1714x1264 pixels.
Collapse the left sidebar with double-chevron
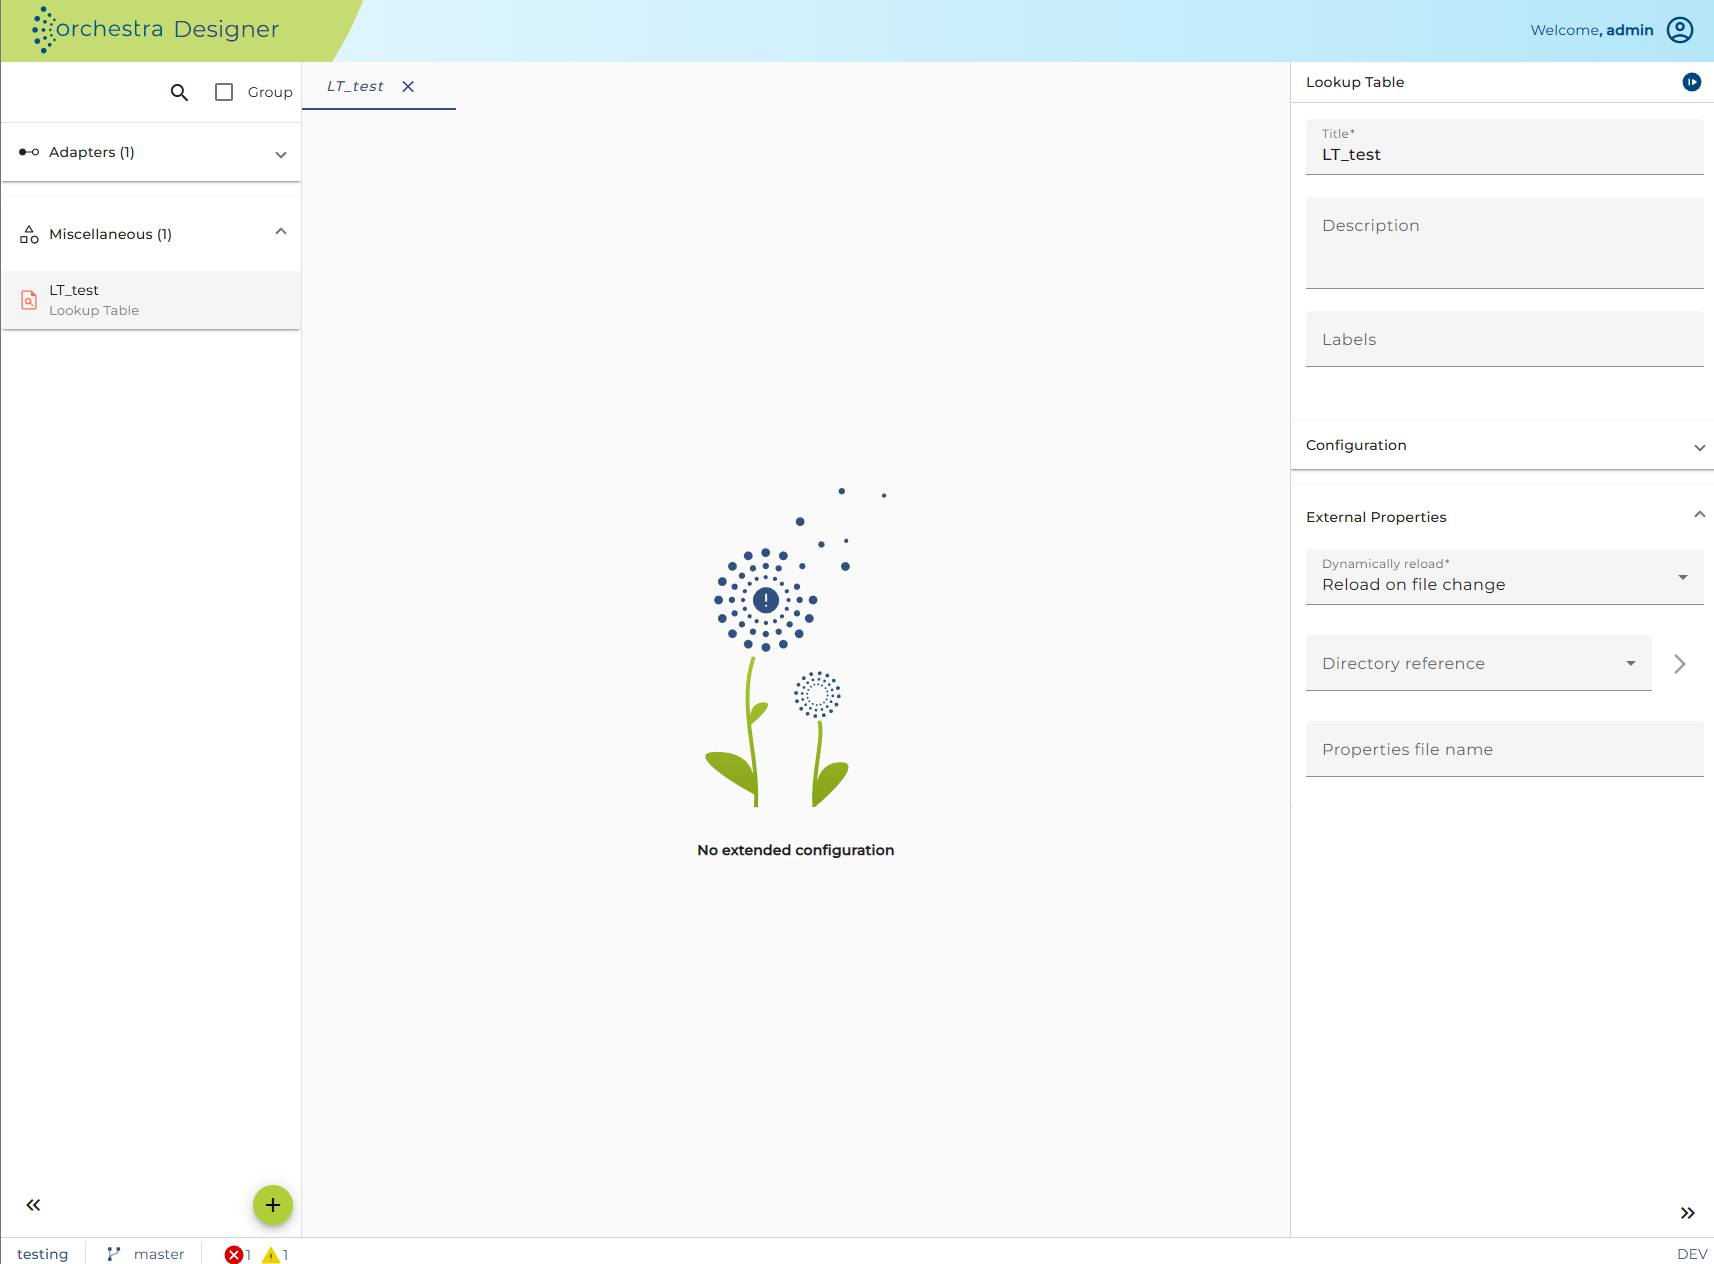coord(33,1205)
